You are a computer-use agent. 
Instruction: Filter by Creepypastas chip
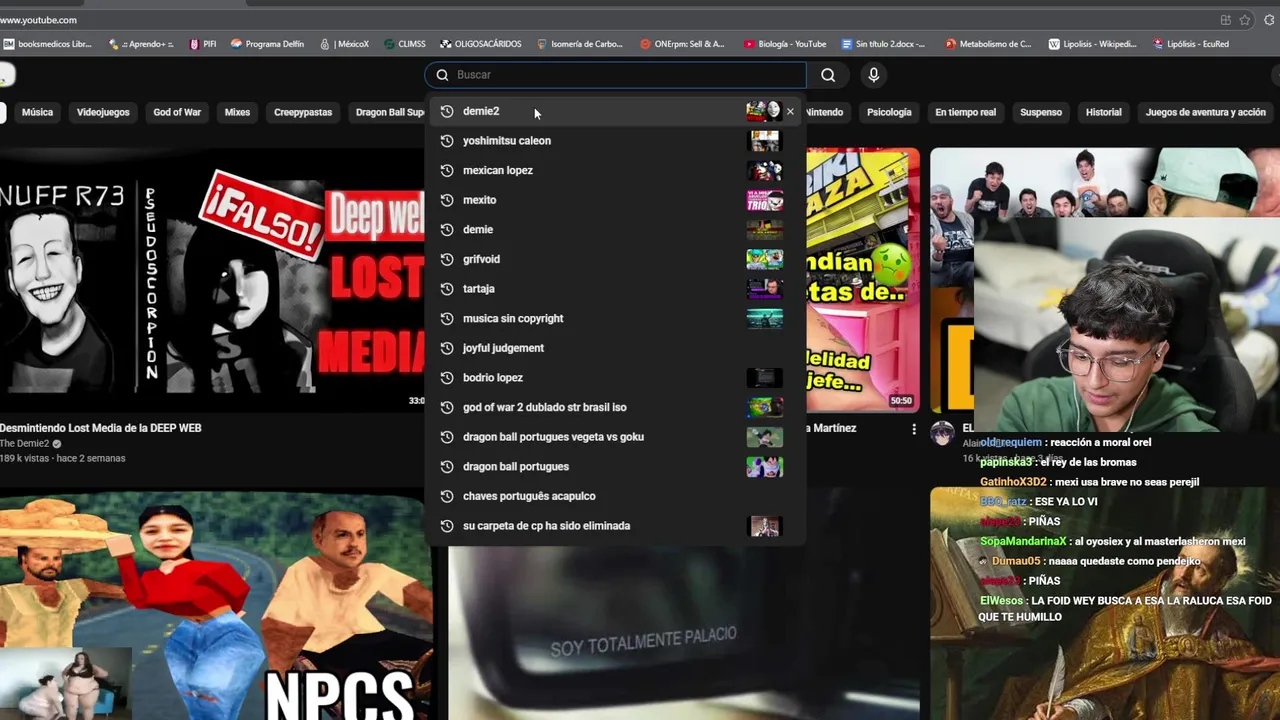click(x=303, y=112)
